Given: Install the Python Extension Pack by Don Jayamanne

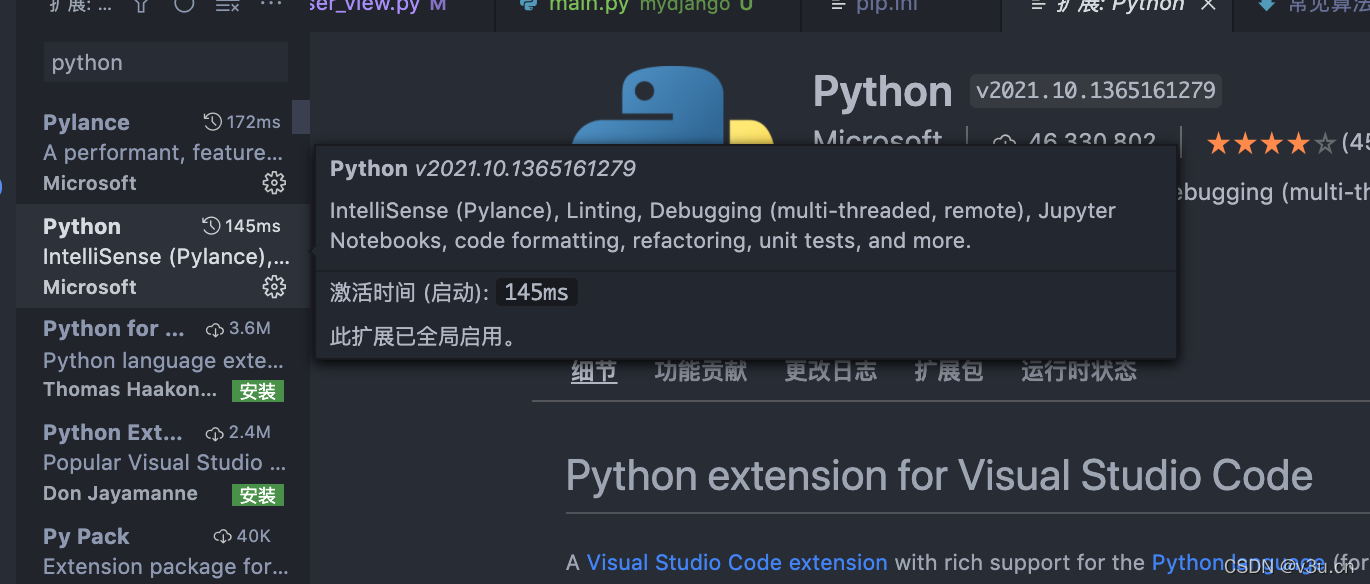Looking at the screenshot, I should click(x=258, y=495).
